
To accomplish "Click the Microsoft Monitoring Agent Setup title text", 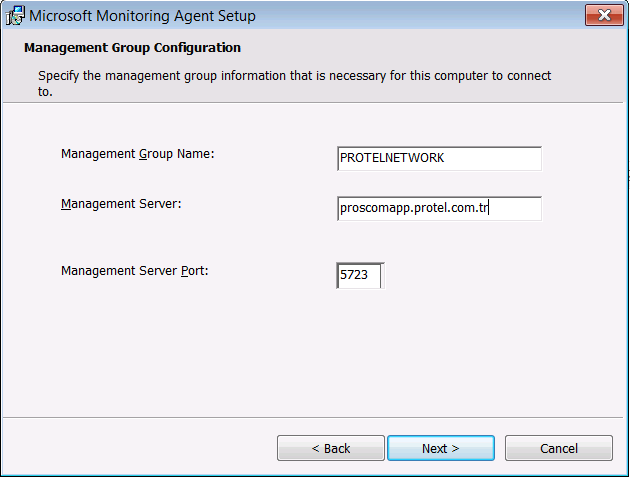I will [142, 16].
